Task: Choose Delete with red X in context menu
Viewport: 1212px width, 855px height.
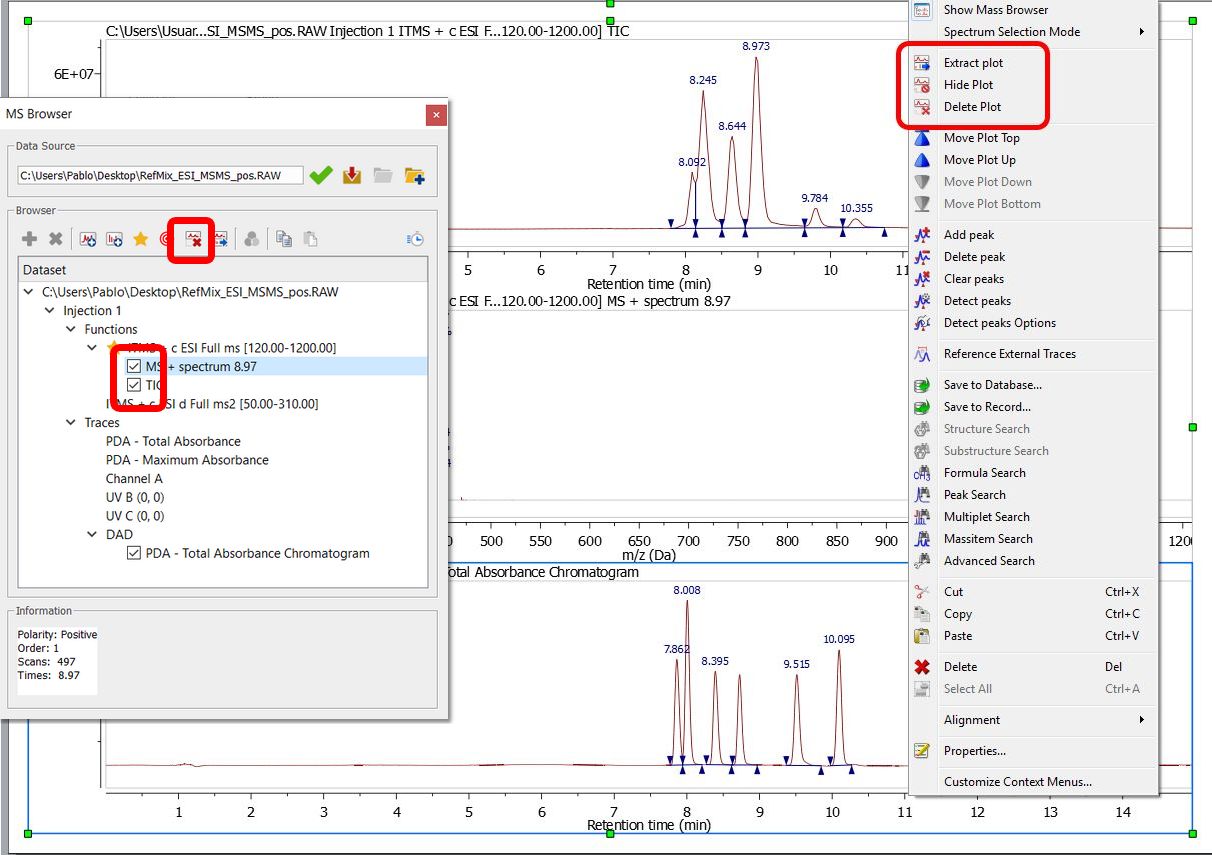Action: pyautogui.click(x=1033, y=667)
